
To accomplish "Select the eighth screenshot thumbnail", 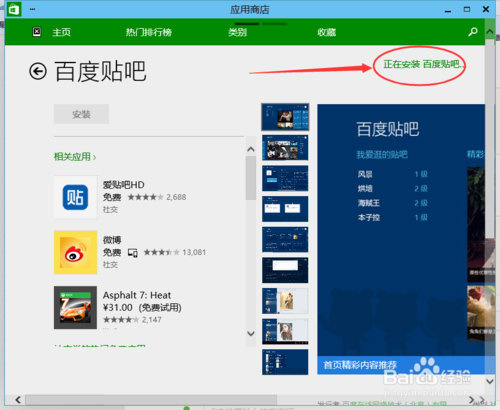I will (285, 332).
